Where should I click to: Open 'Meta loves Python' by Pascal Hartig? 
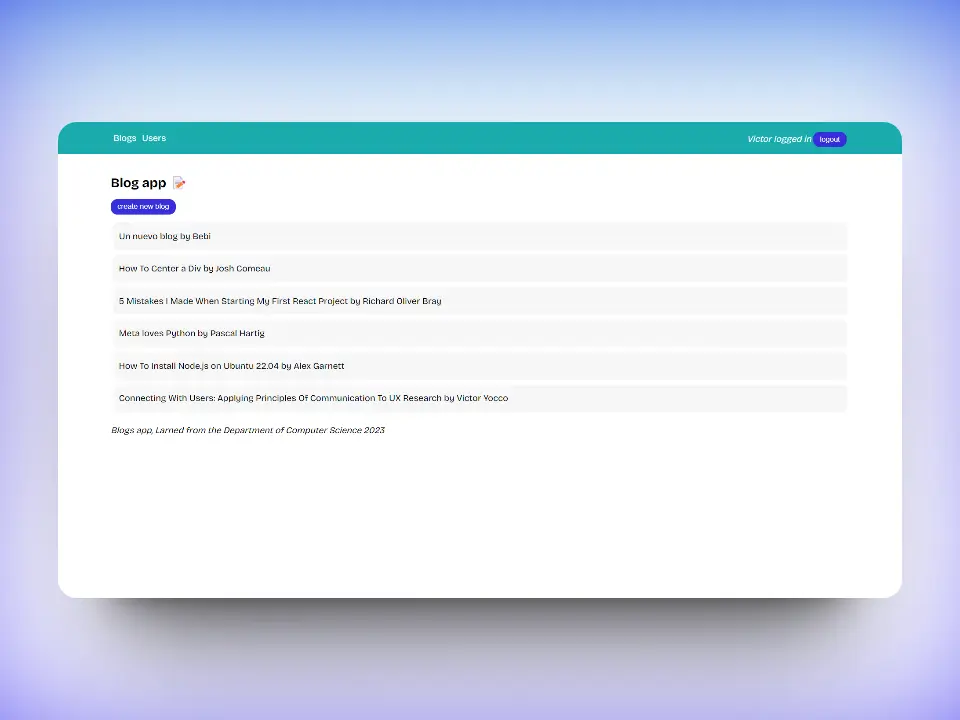tap(191, 333)
